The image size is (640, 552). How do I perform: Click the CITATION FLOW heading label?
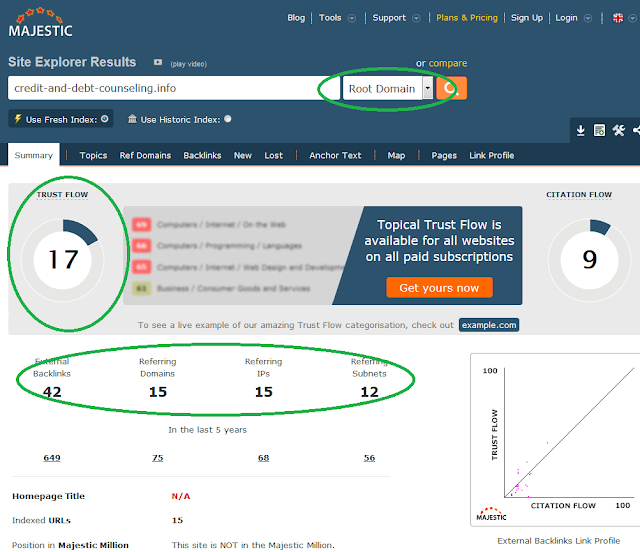pos(579,195)
